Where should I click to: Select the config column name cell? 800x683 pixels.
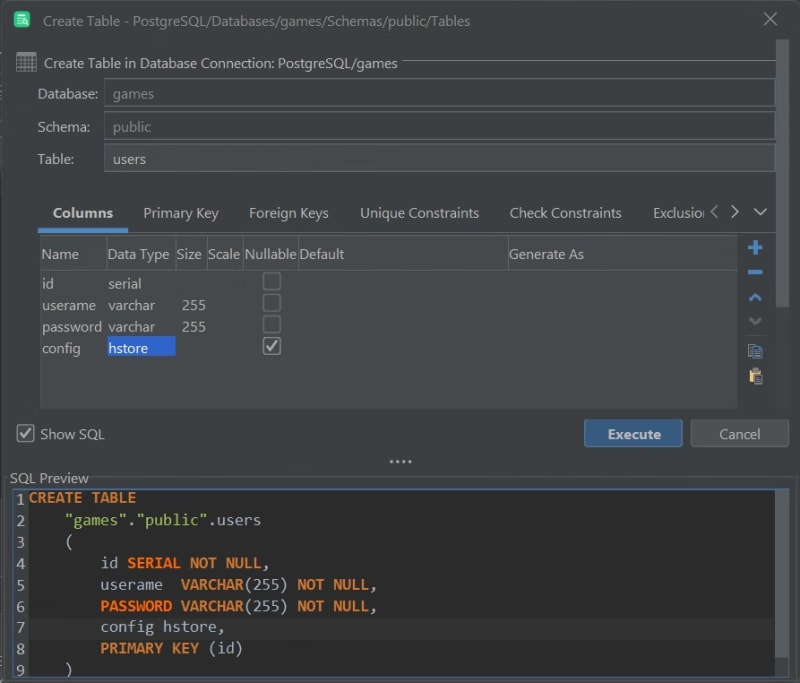pyautogui.click(x=73, y=348)
